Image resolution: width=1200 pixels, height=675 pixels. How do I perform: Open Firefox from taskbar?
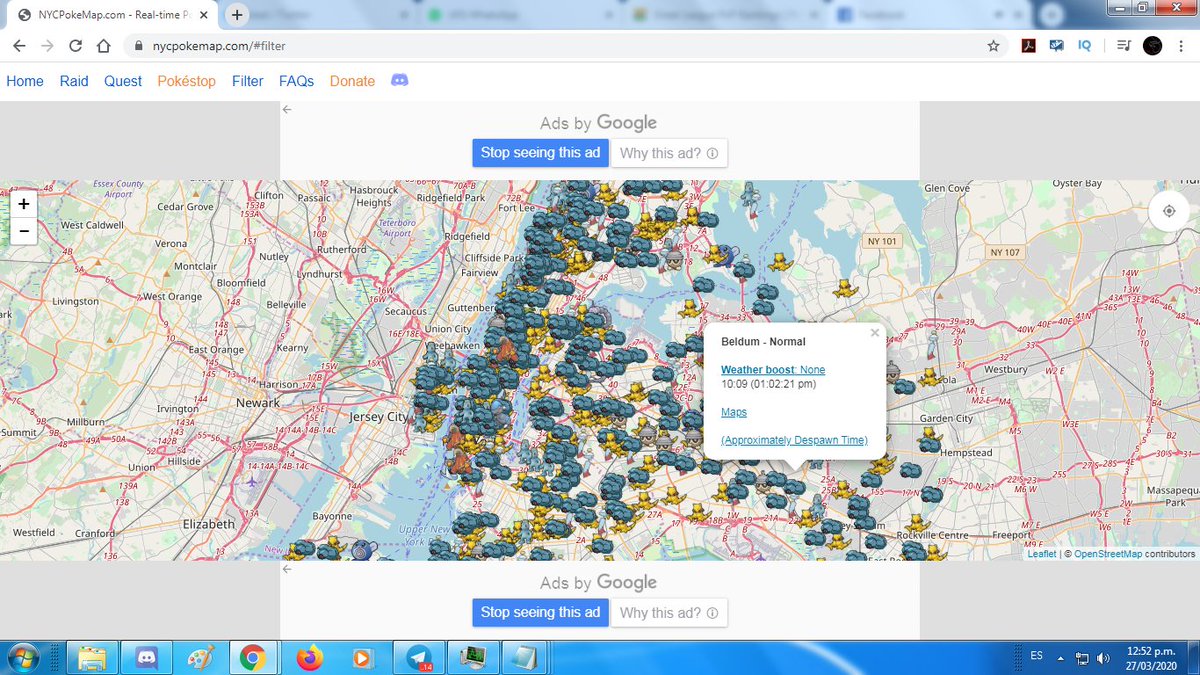tap(310, 658)
